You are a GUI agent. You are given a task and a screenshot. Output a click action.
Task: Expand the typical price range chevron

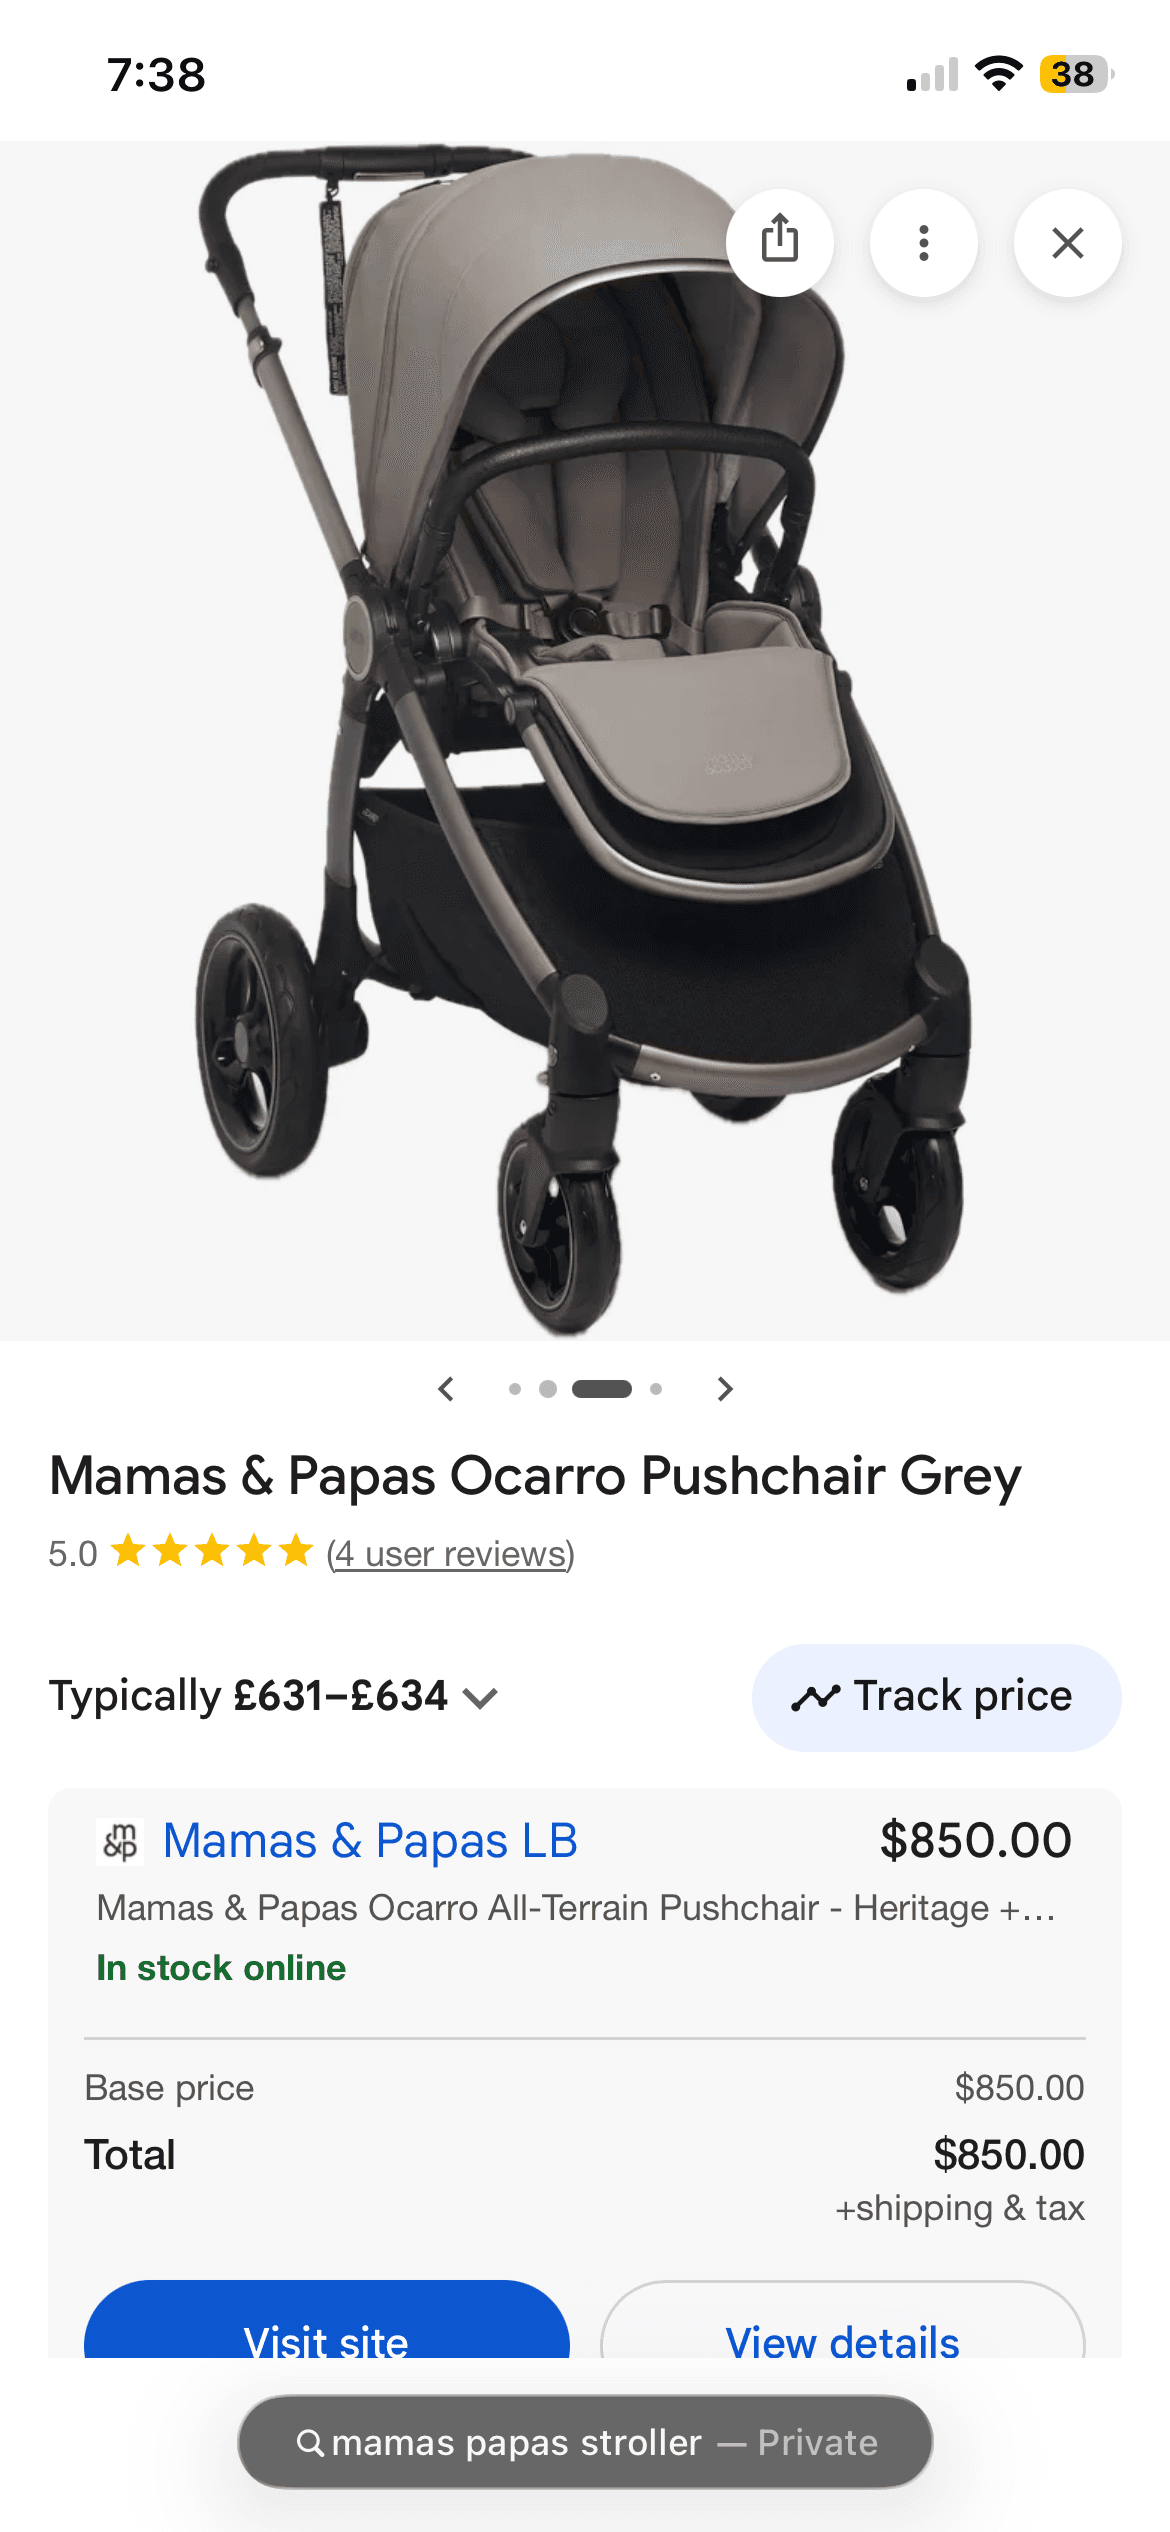point(481,1698)
